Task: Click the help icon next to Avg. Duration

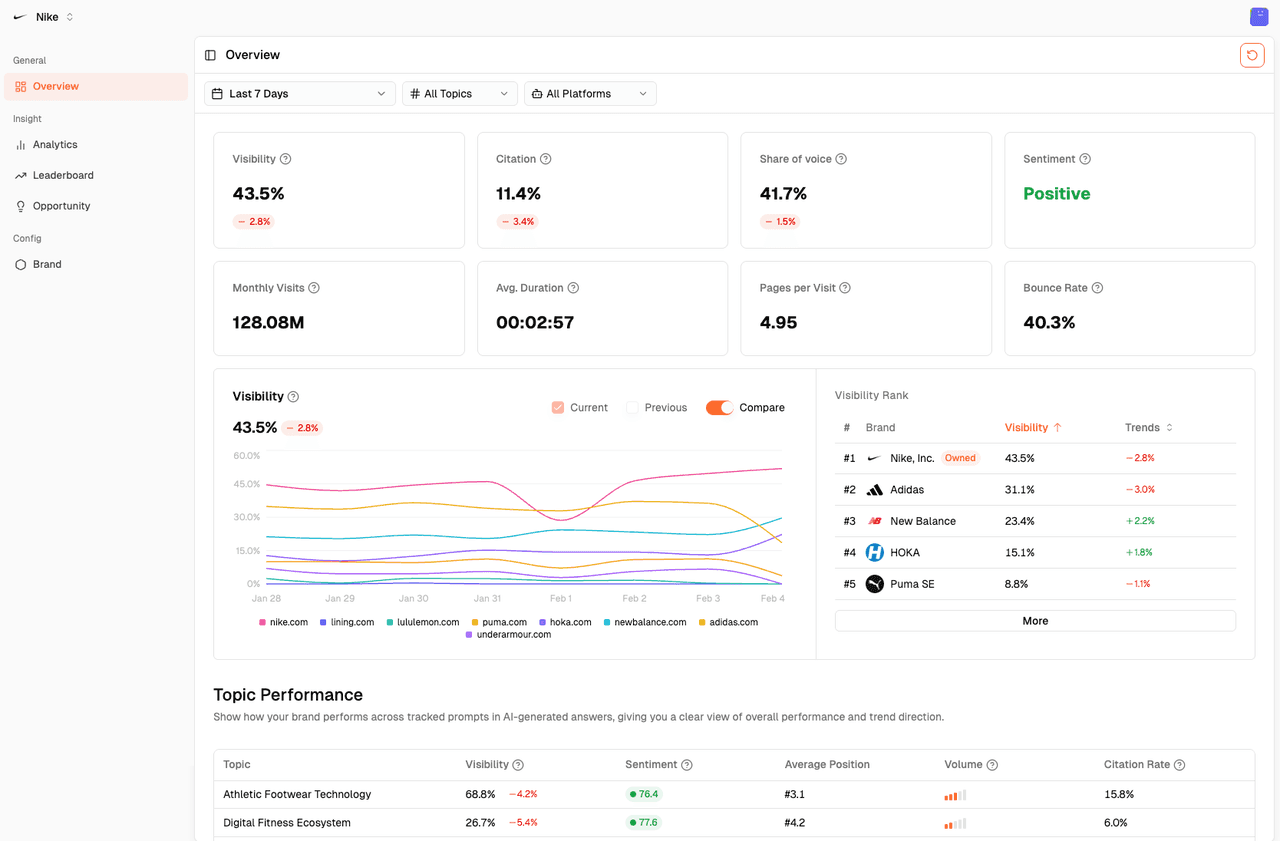Action: click(573, 288)
